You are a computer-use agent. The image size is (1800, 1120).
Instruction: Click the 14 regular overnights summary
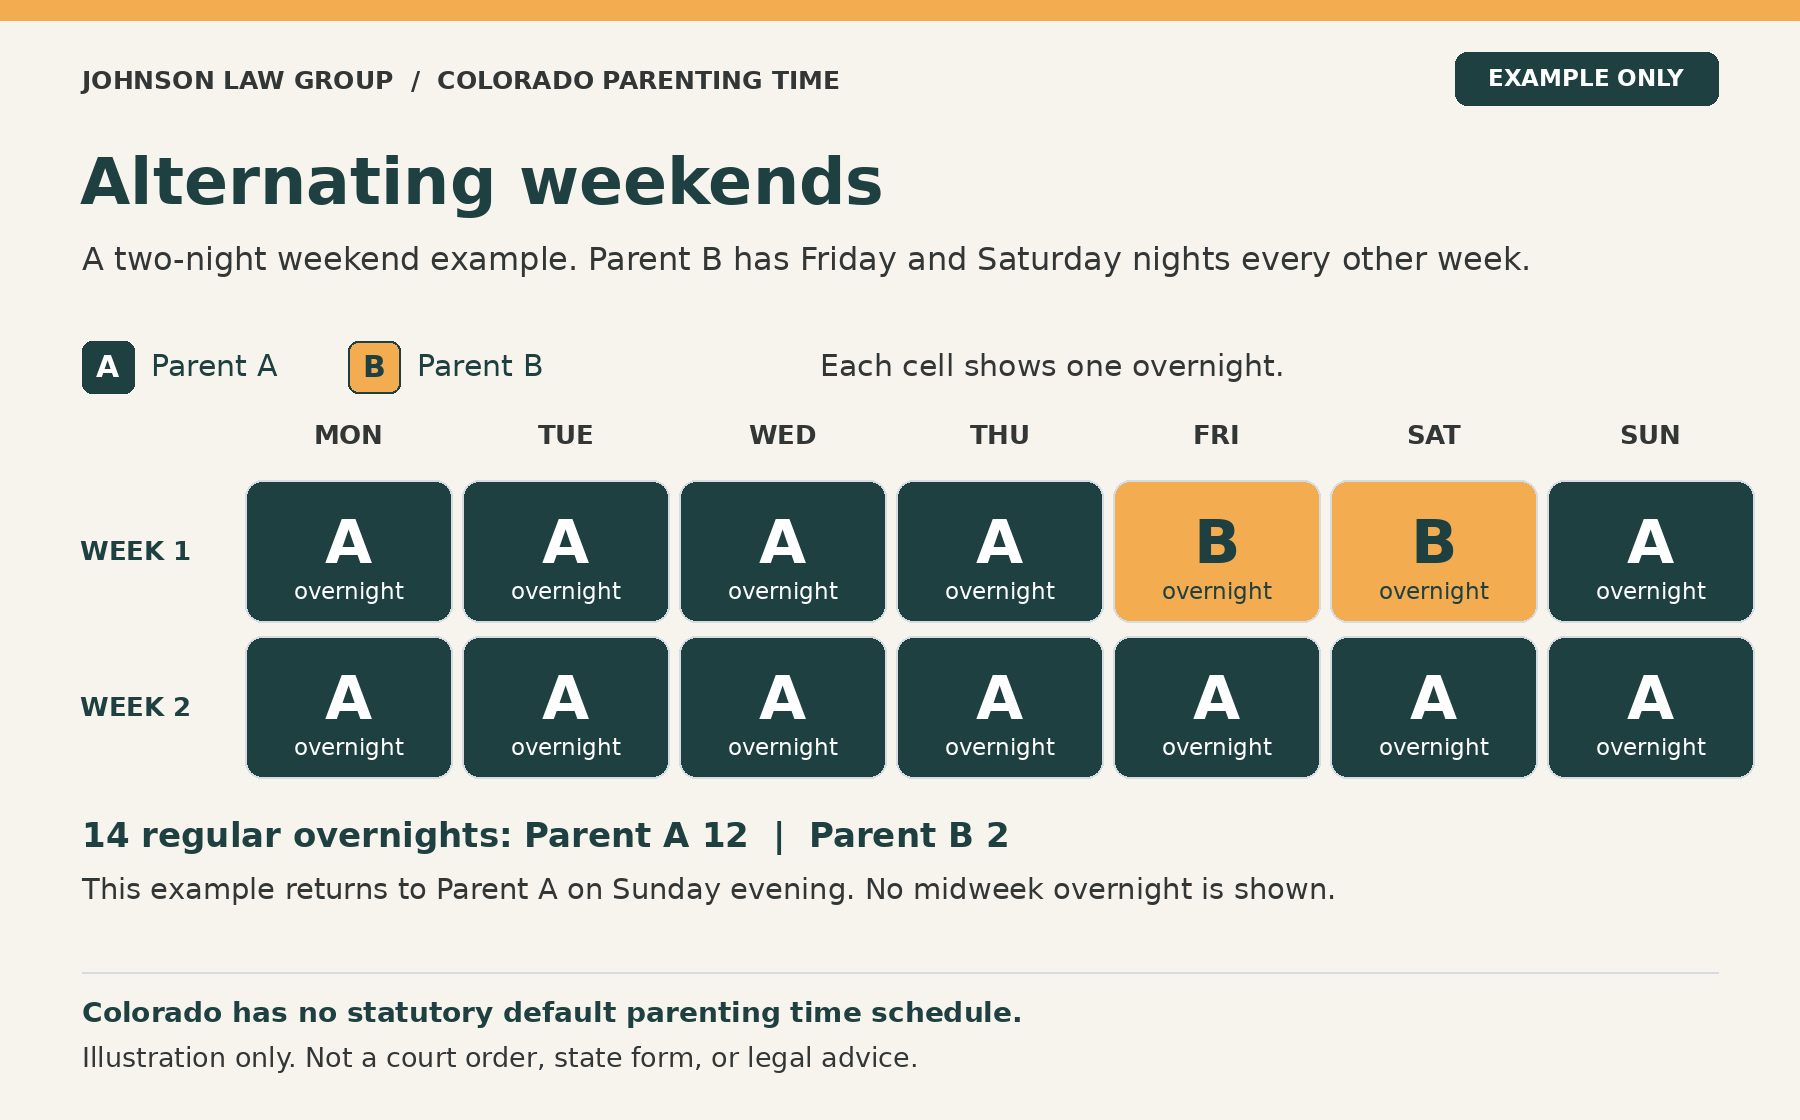pos(545,835)
